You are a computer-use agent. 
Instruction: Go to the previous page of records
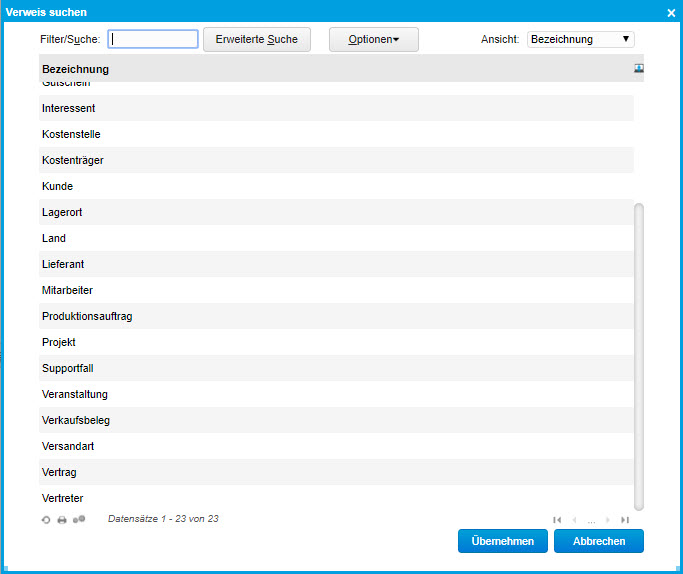(574, 520)
